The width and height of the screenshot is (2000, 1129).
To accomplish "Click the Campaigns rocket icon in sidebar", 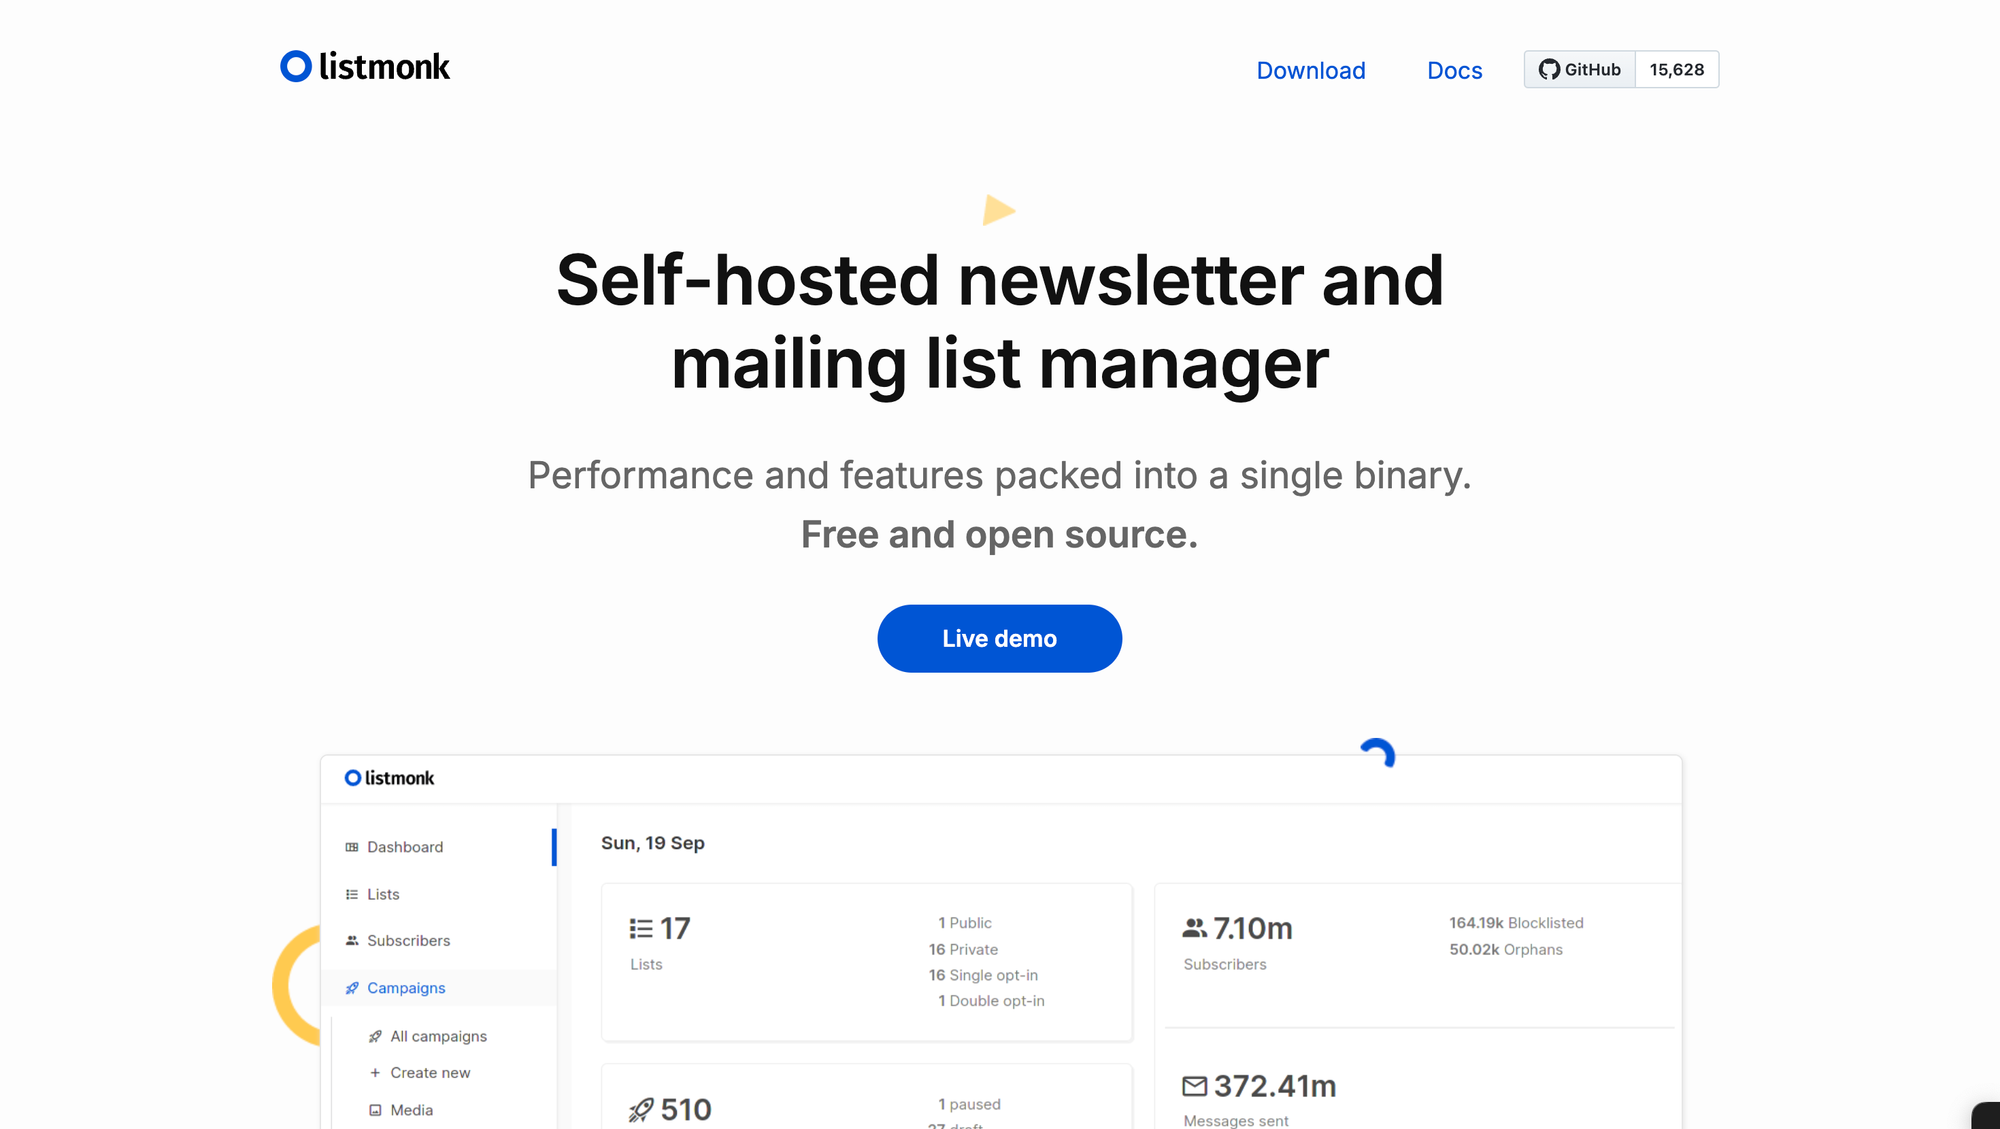I will tap(352, 988).
